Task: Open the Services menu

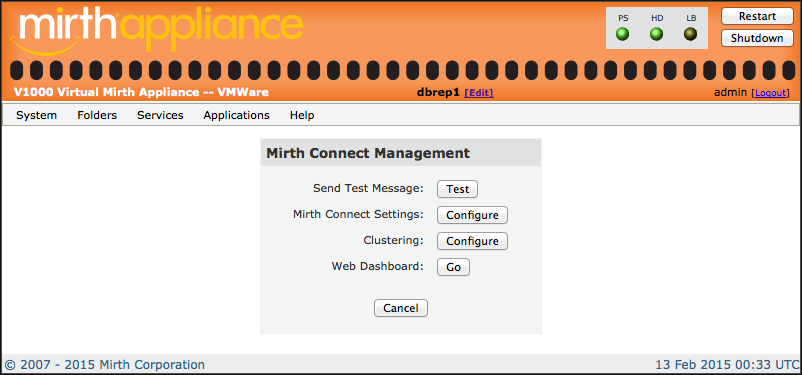Action: pos(160,115)
